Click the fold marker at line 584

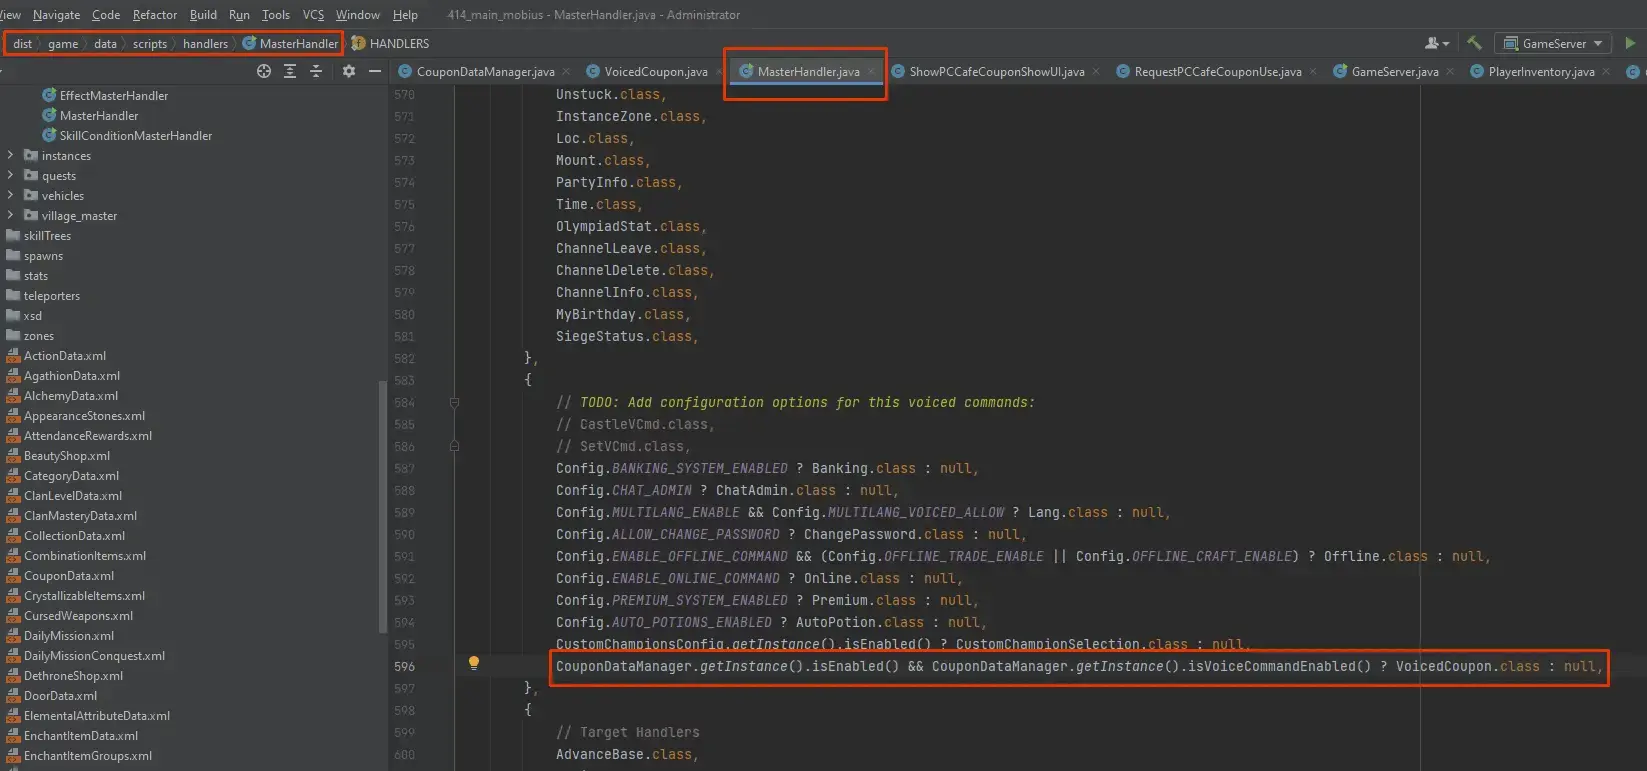(454, 402)
